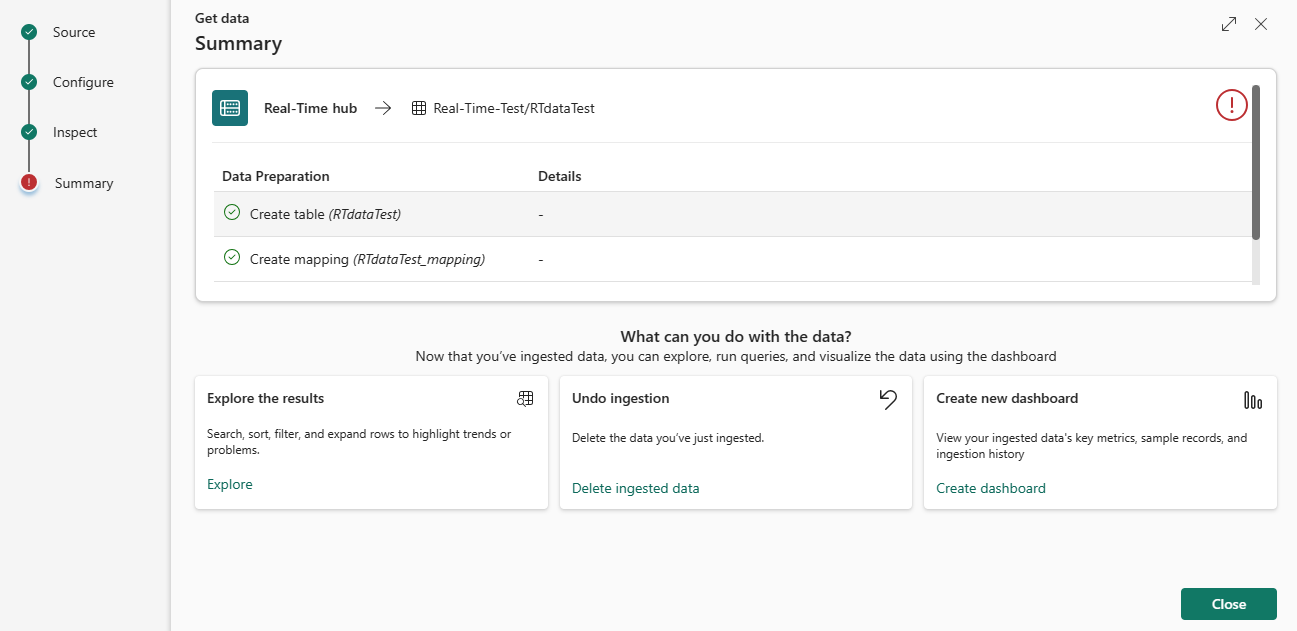The image size is (1297, 631).
Task: Click the Real-Time-Test/RTdataTest destination text
Action: 514,108
